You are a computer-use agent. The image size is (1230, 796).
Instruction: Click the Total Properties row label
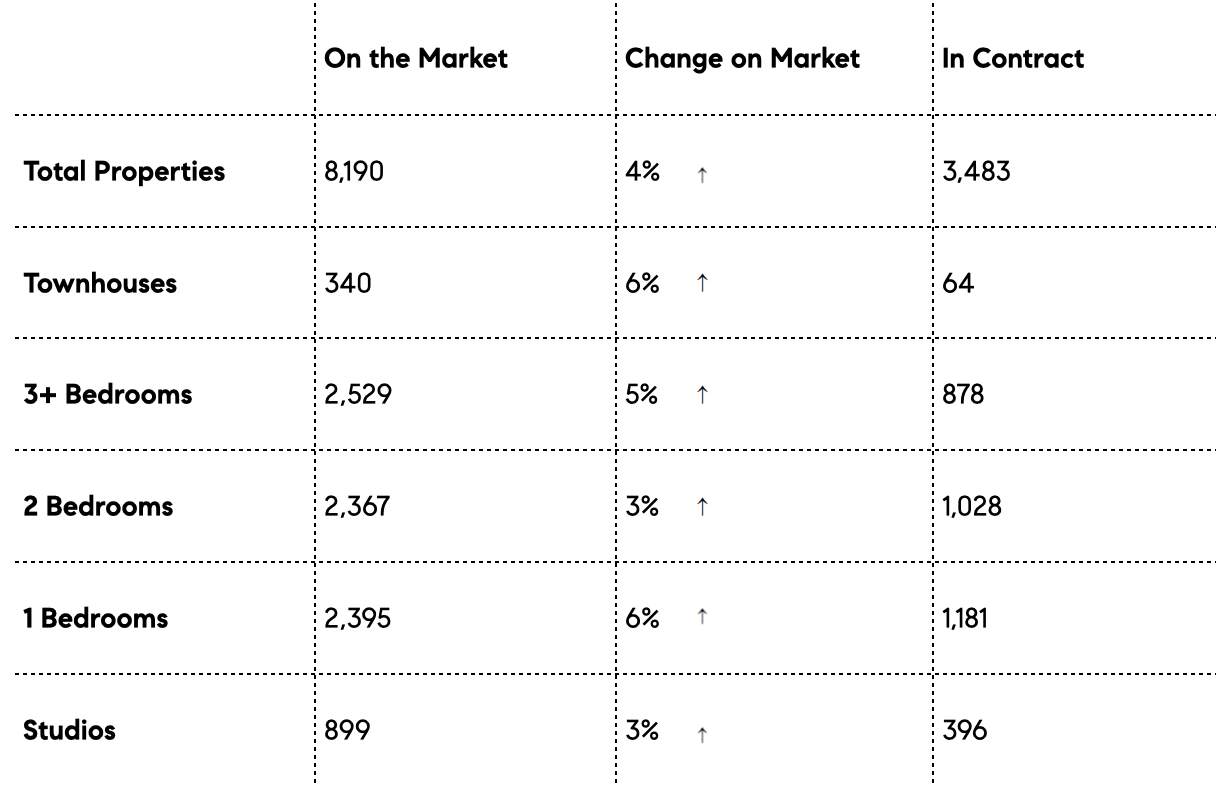coord(125,172)
